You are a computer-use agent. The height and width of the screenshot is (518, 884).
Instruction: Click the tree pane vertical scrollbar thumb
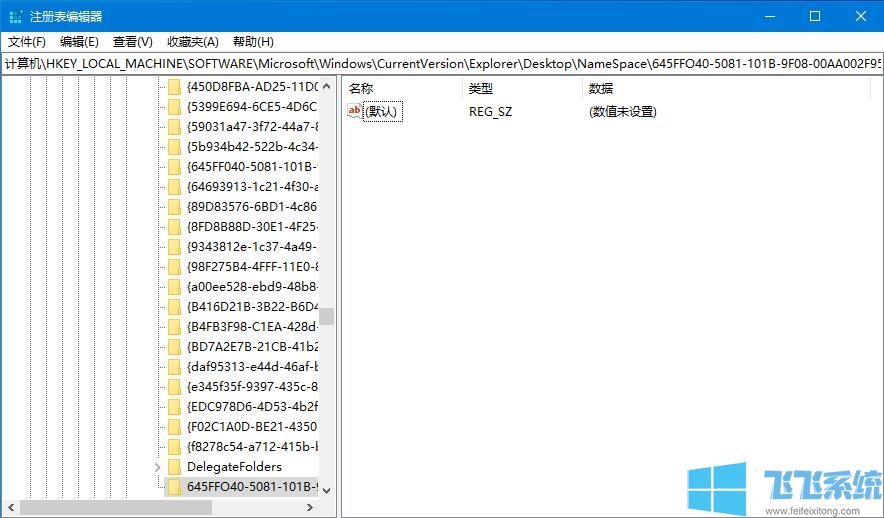[x=326, y=316]
